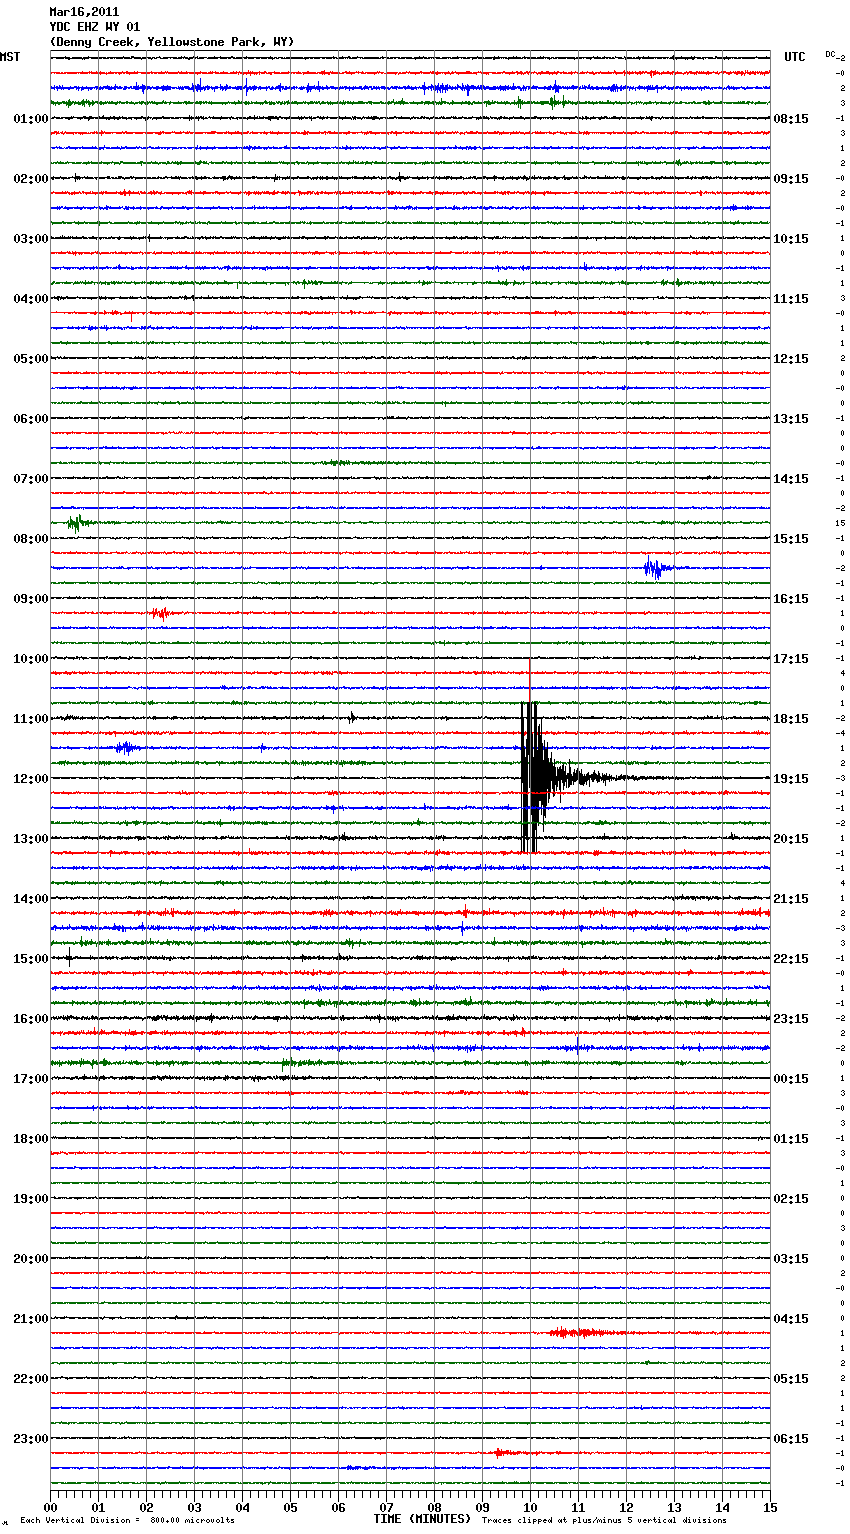850x1534 pixels.
Task: Select the 14:00 MST time label
Action: click(x=31, y=899)
